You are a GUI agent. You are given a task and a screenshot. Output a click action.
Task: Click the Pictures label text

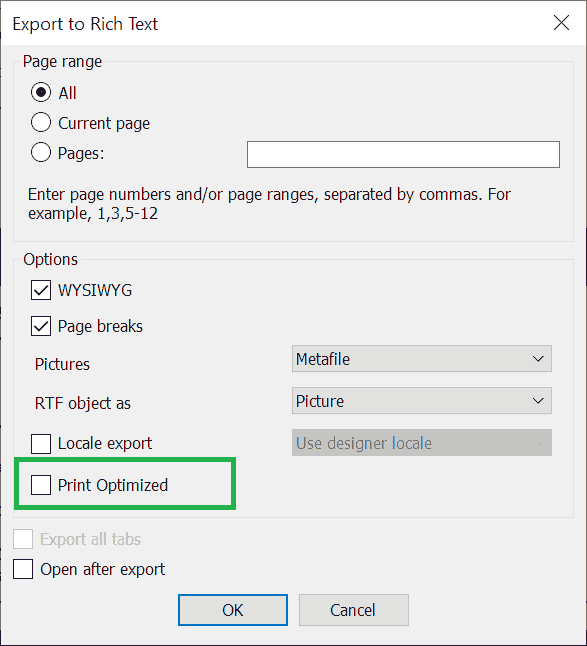pyautogui.click(x=62, y=364)
